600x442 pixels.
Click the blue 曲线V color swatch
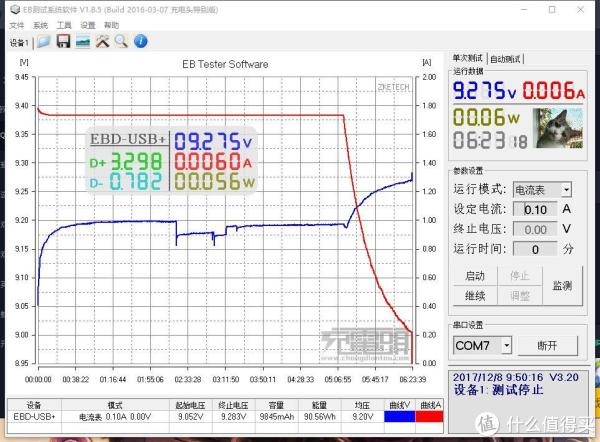click(x=399, y=417)
